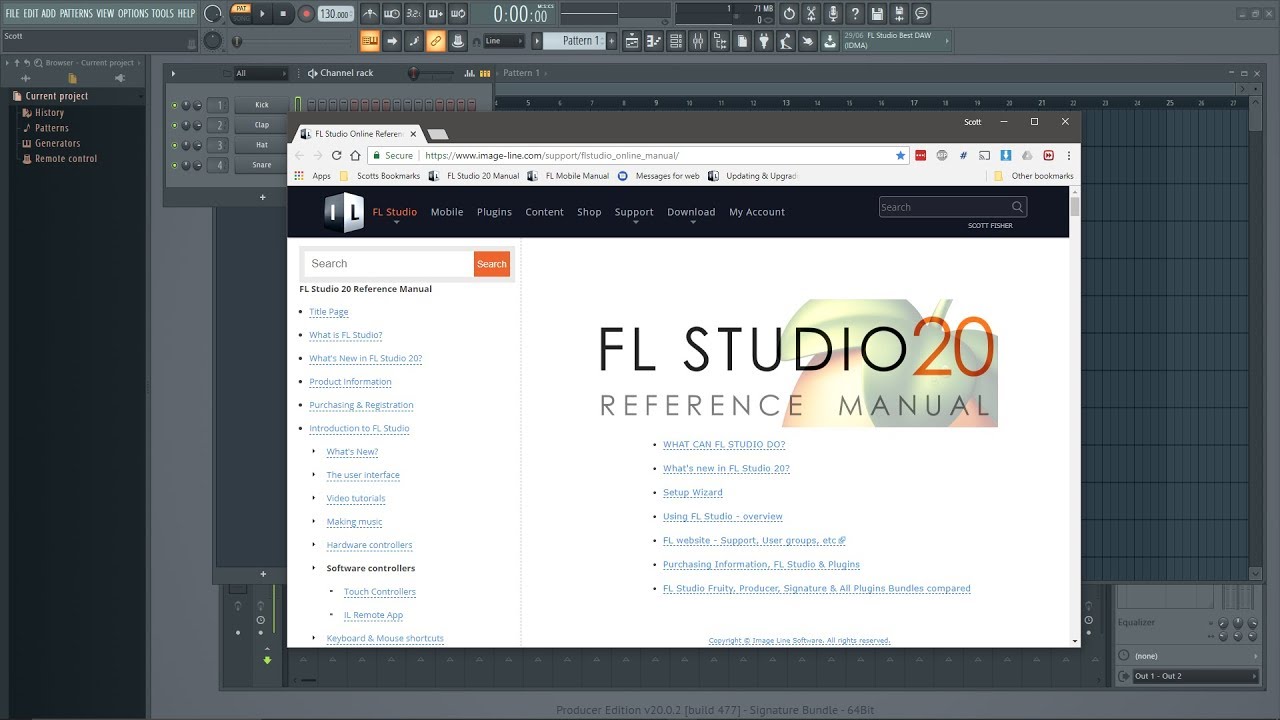Screen dimensions: 1280x720
Task: Open the Mixer view icon
Action: 698,41
